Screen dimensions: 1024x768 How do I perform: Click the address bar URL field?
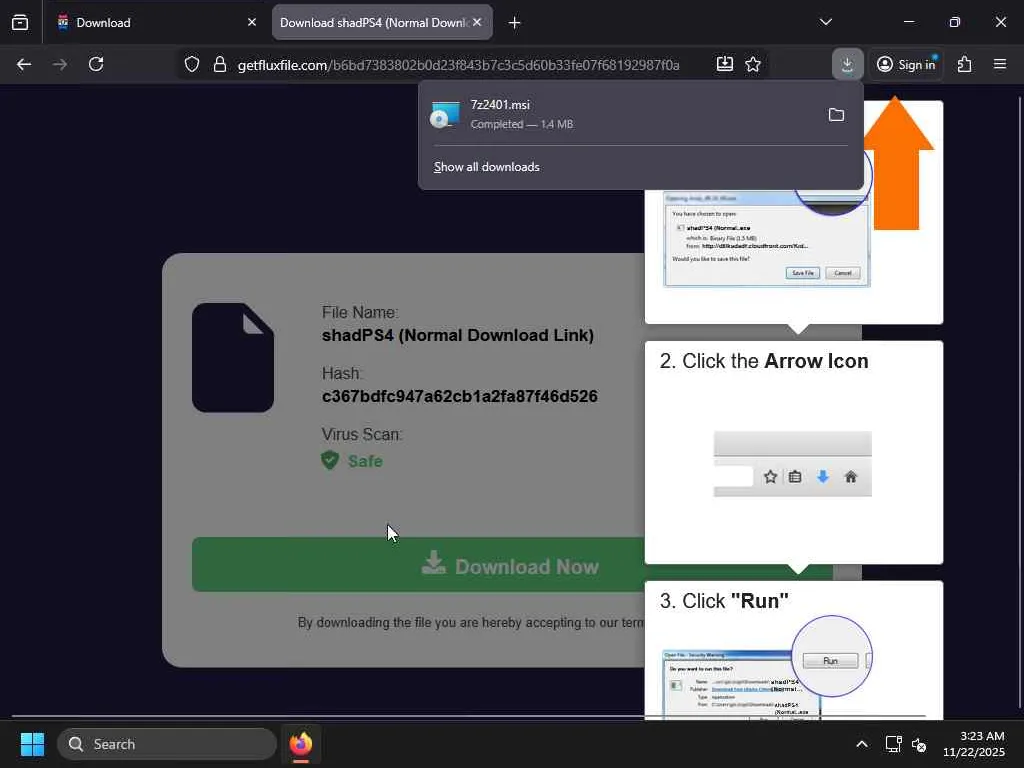[458, 65]
